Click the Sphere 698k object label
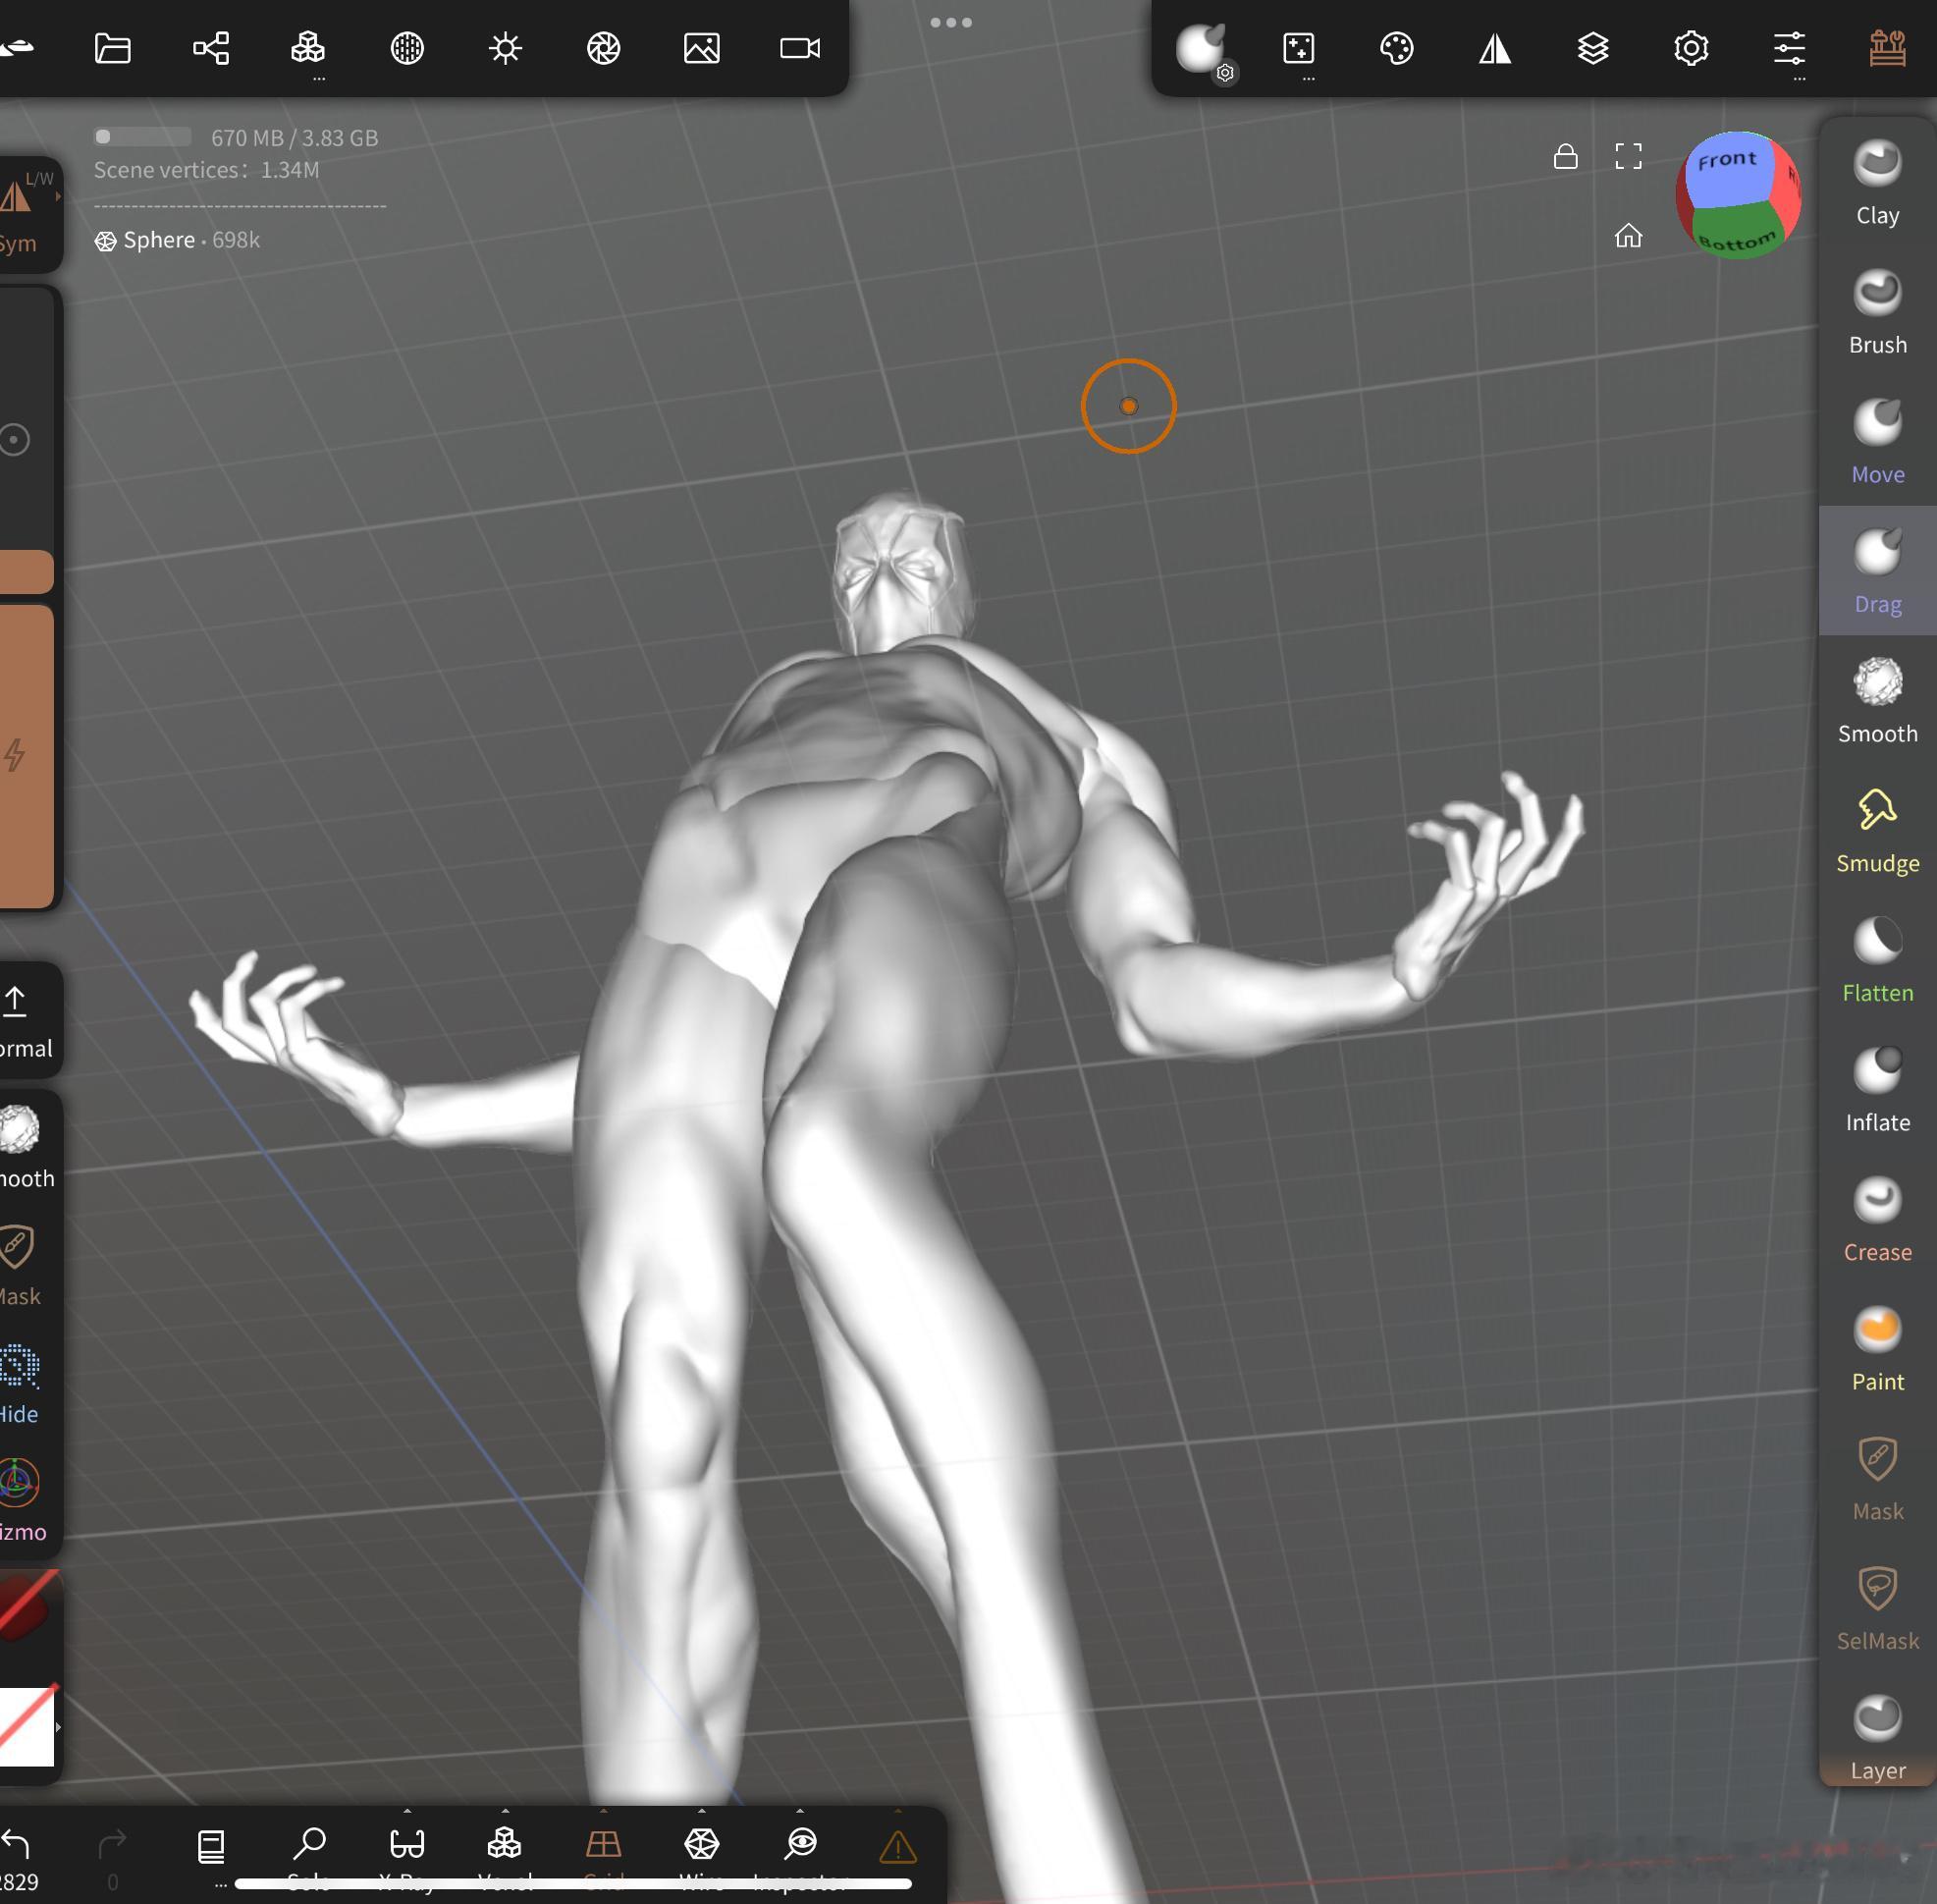Screen dimensions: 1937x1904 coord(177,240)
